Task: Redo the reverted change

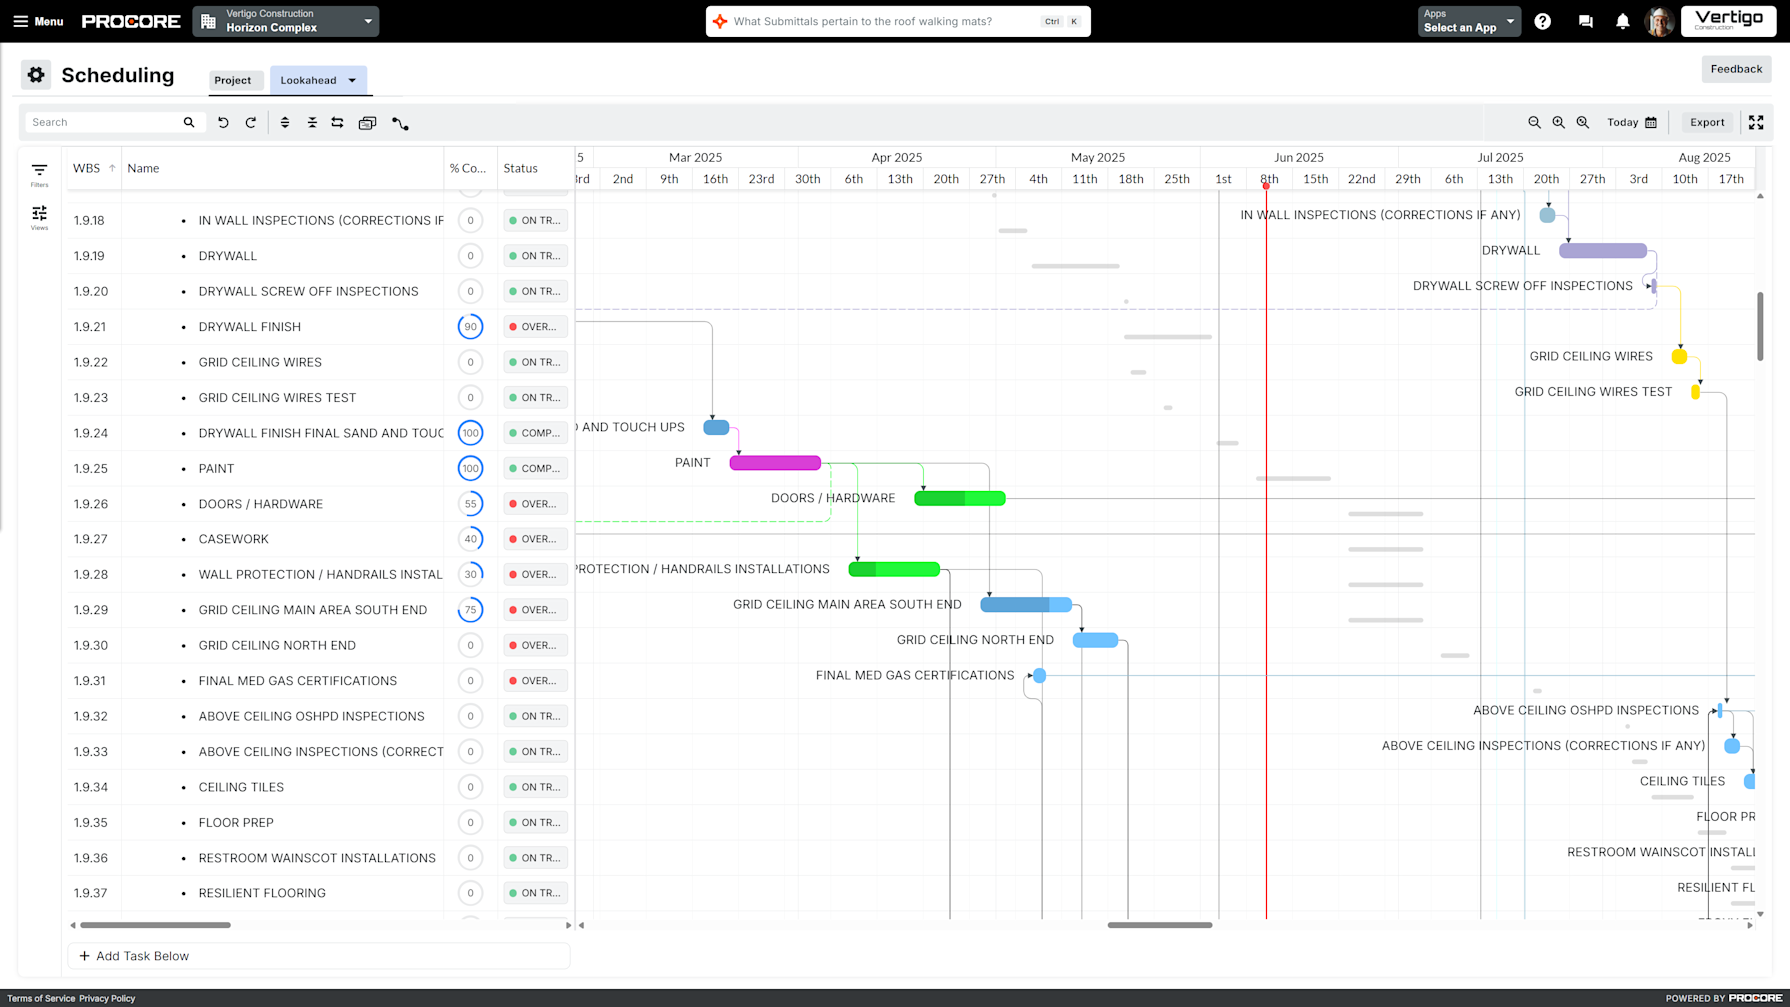Action: (251, 122)
